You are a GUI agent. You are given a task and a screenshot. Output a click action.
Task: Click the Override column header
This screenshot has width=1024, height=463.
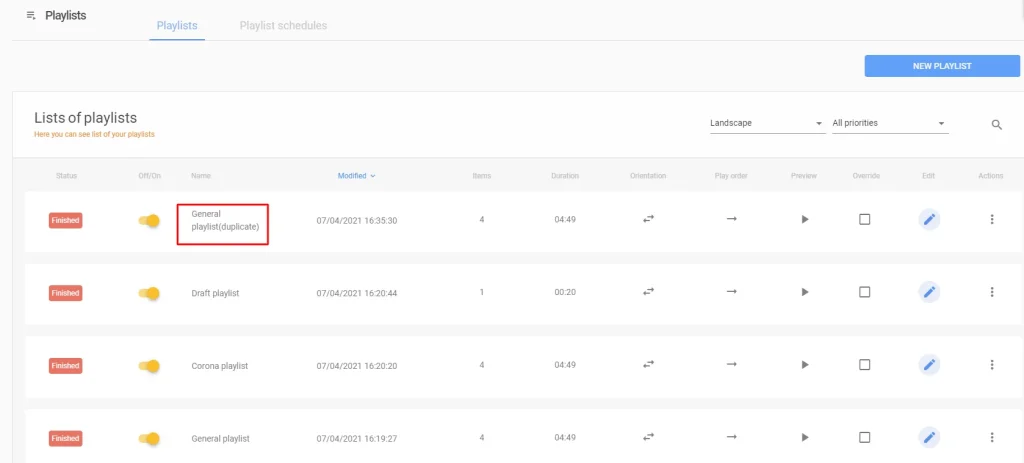coord(866,176)
